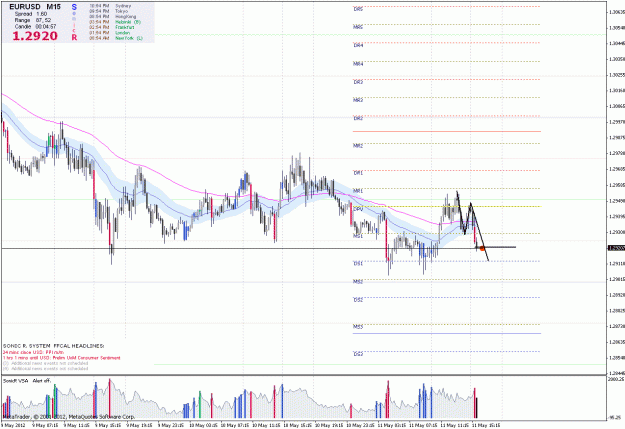Select the HongKong session clock row
The height and width of the screenshot is (429, 625).
click(x=113, y=17)
